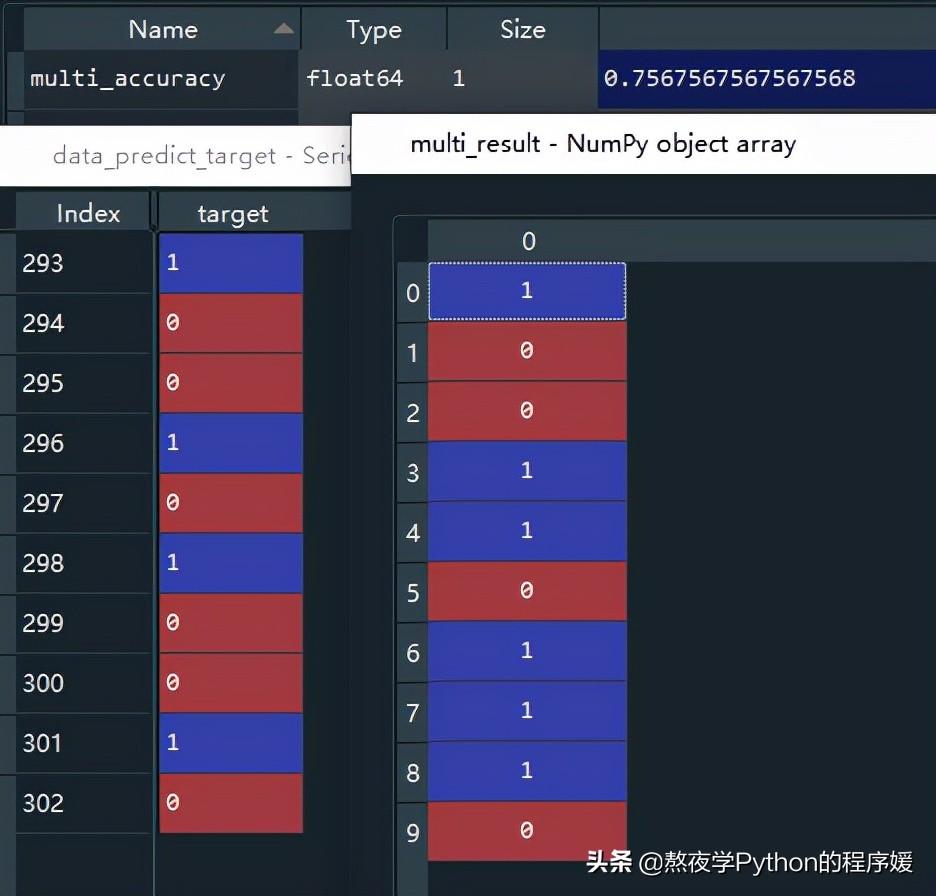Click the sort arrow in Name header
This screenshot has width=936, height=896.
pyautogui.click(x=284, y=29)
